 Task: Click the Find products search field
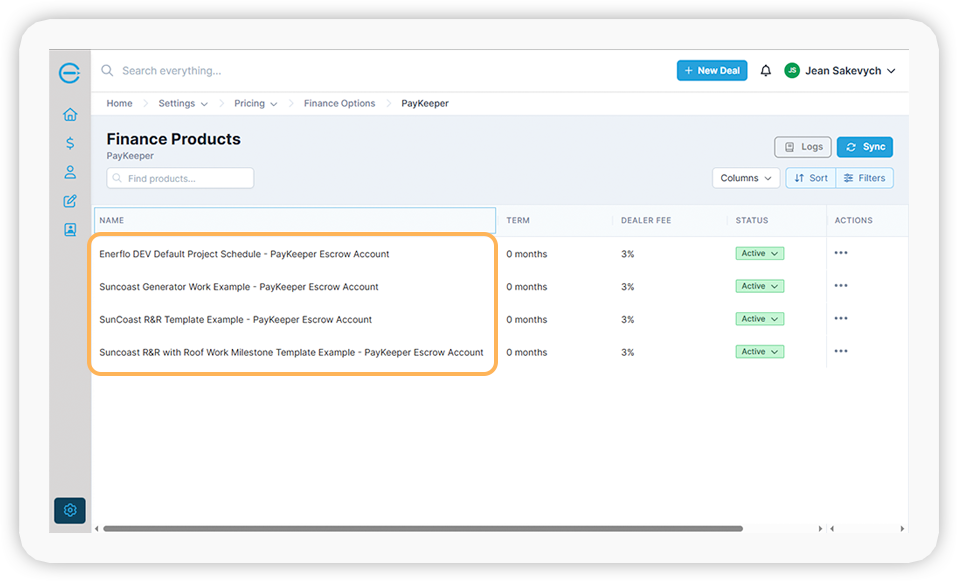pyautogui.click(x=179, y=177)
